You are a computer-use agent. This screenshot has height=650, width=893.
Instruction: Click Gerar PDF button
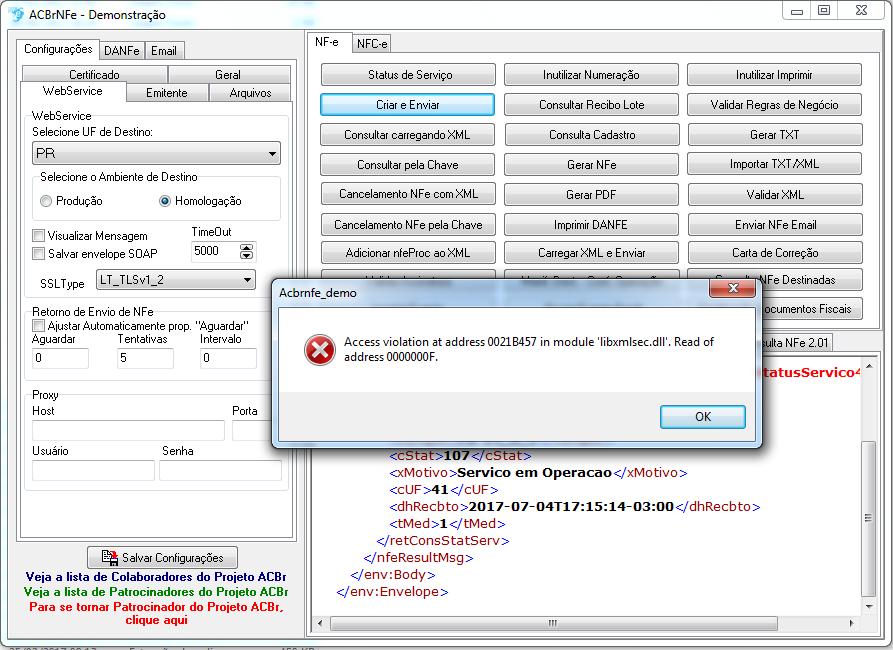pos(591,194)
